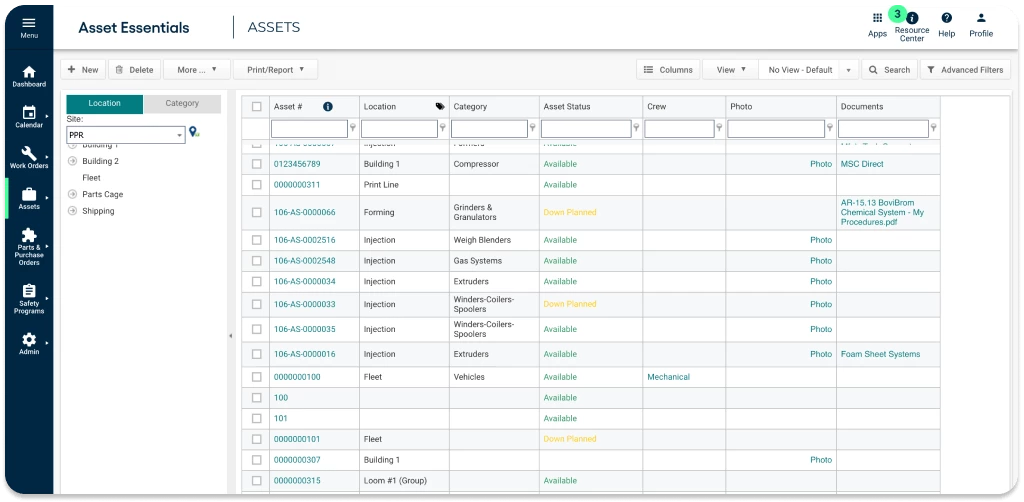
Task: Expand the Building 2 tree node
Action: pyautogui.click(x=72, y=161)
